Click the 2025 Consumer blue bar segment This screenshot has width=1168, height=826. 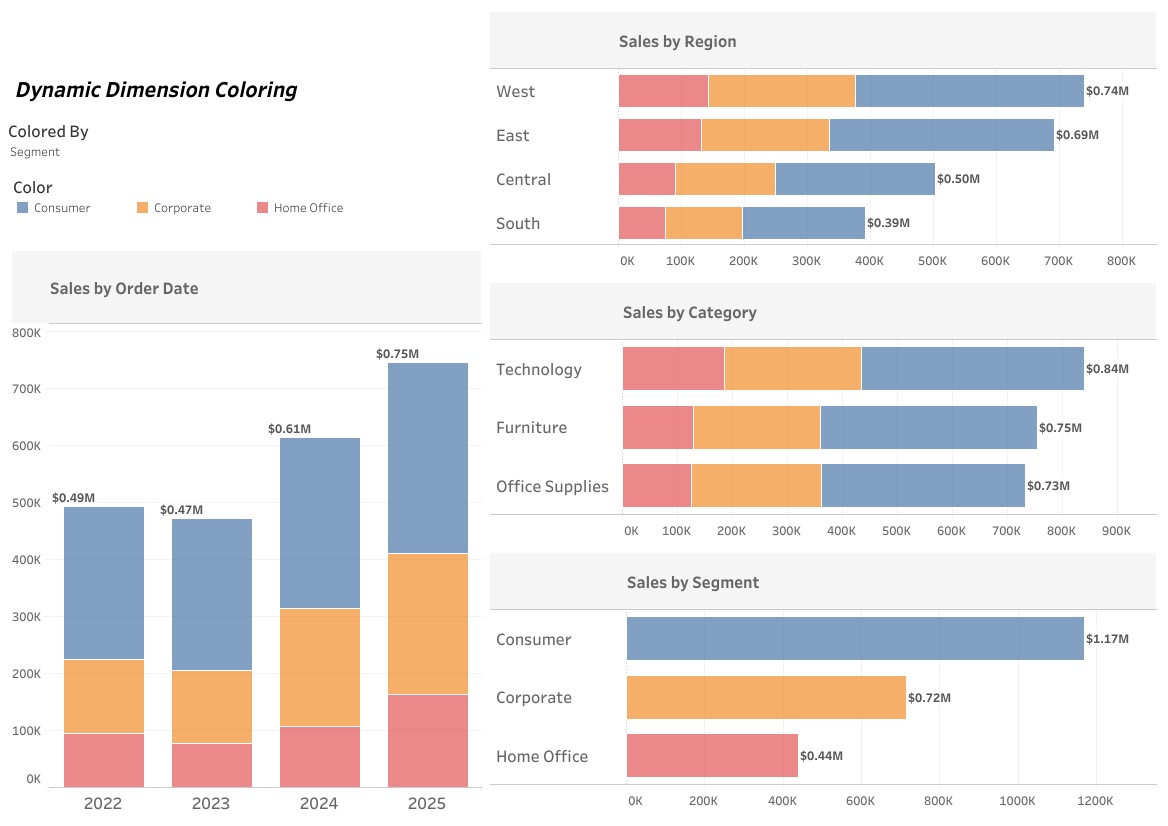pyautogui.click(x=427, y=458)
